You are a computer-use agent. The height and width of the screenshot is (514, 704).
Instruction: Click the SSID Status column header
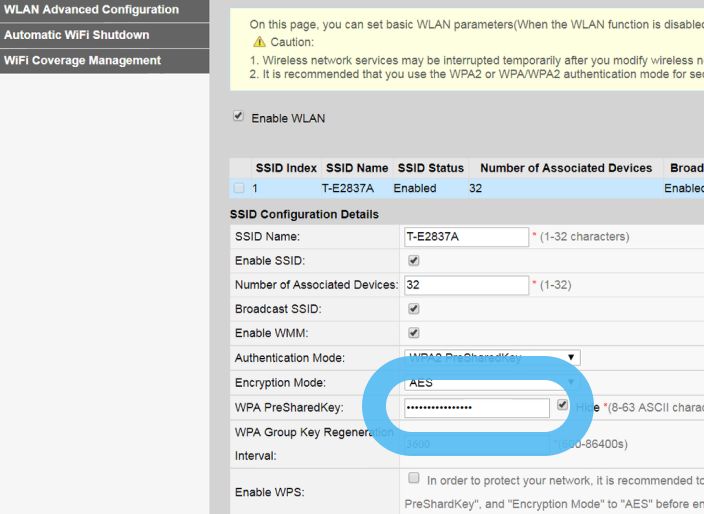430,168
